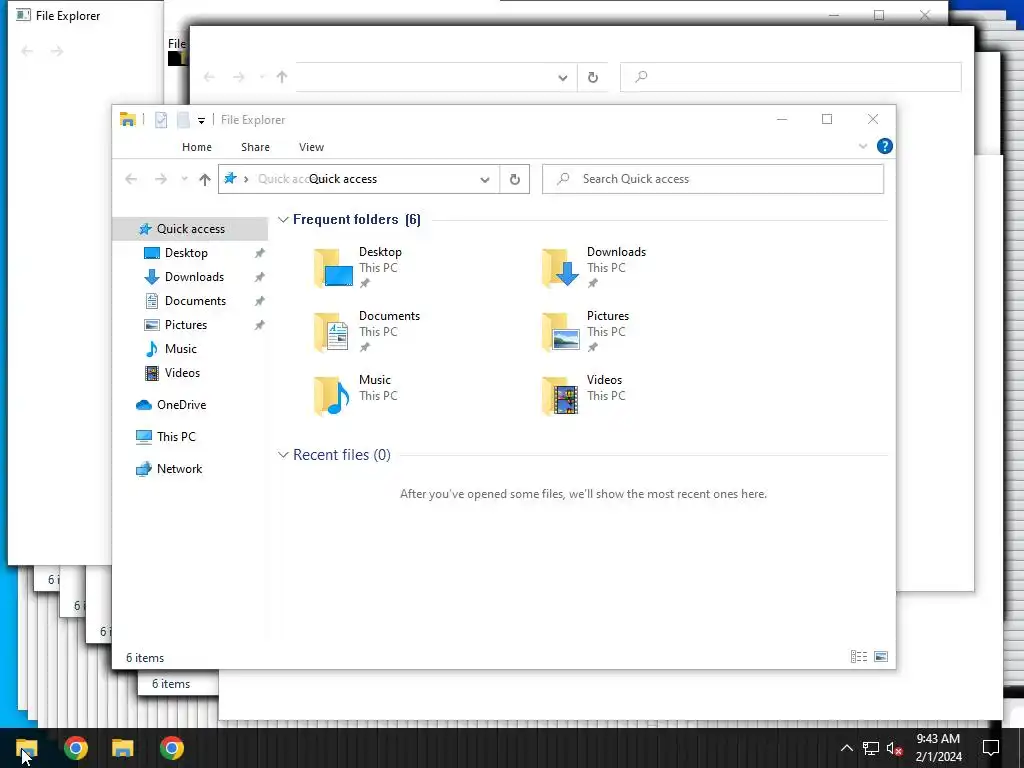Select Quick access in navigation pane
Image resolution: width=1024 pixels, height=768 pixels.
click(x=190, y=229)
